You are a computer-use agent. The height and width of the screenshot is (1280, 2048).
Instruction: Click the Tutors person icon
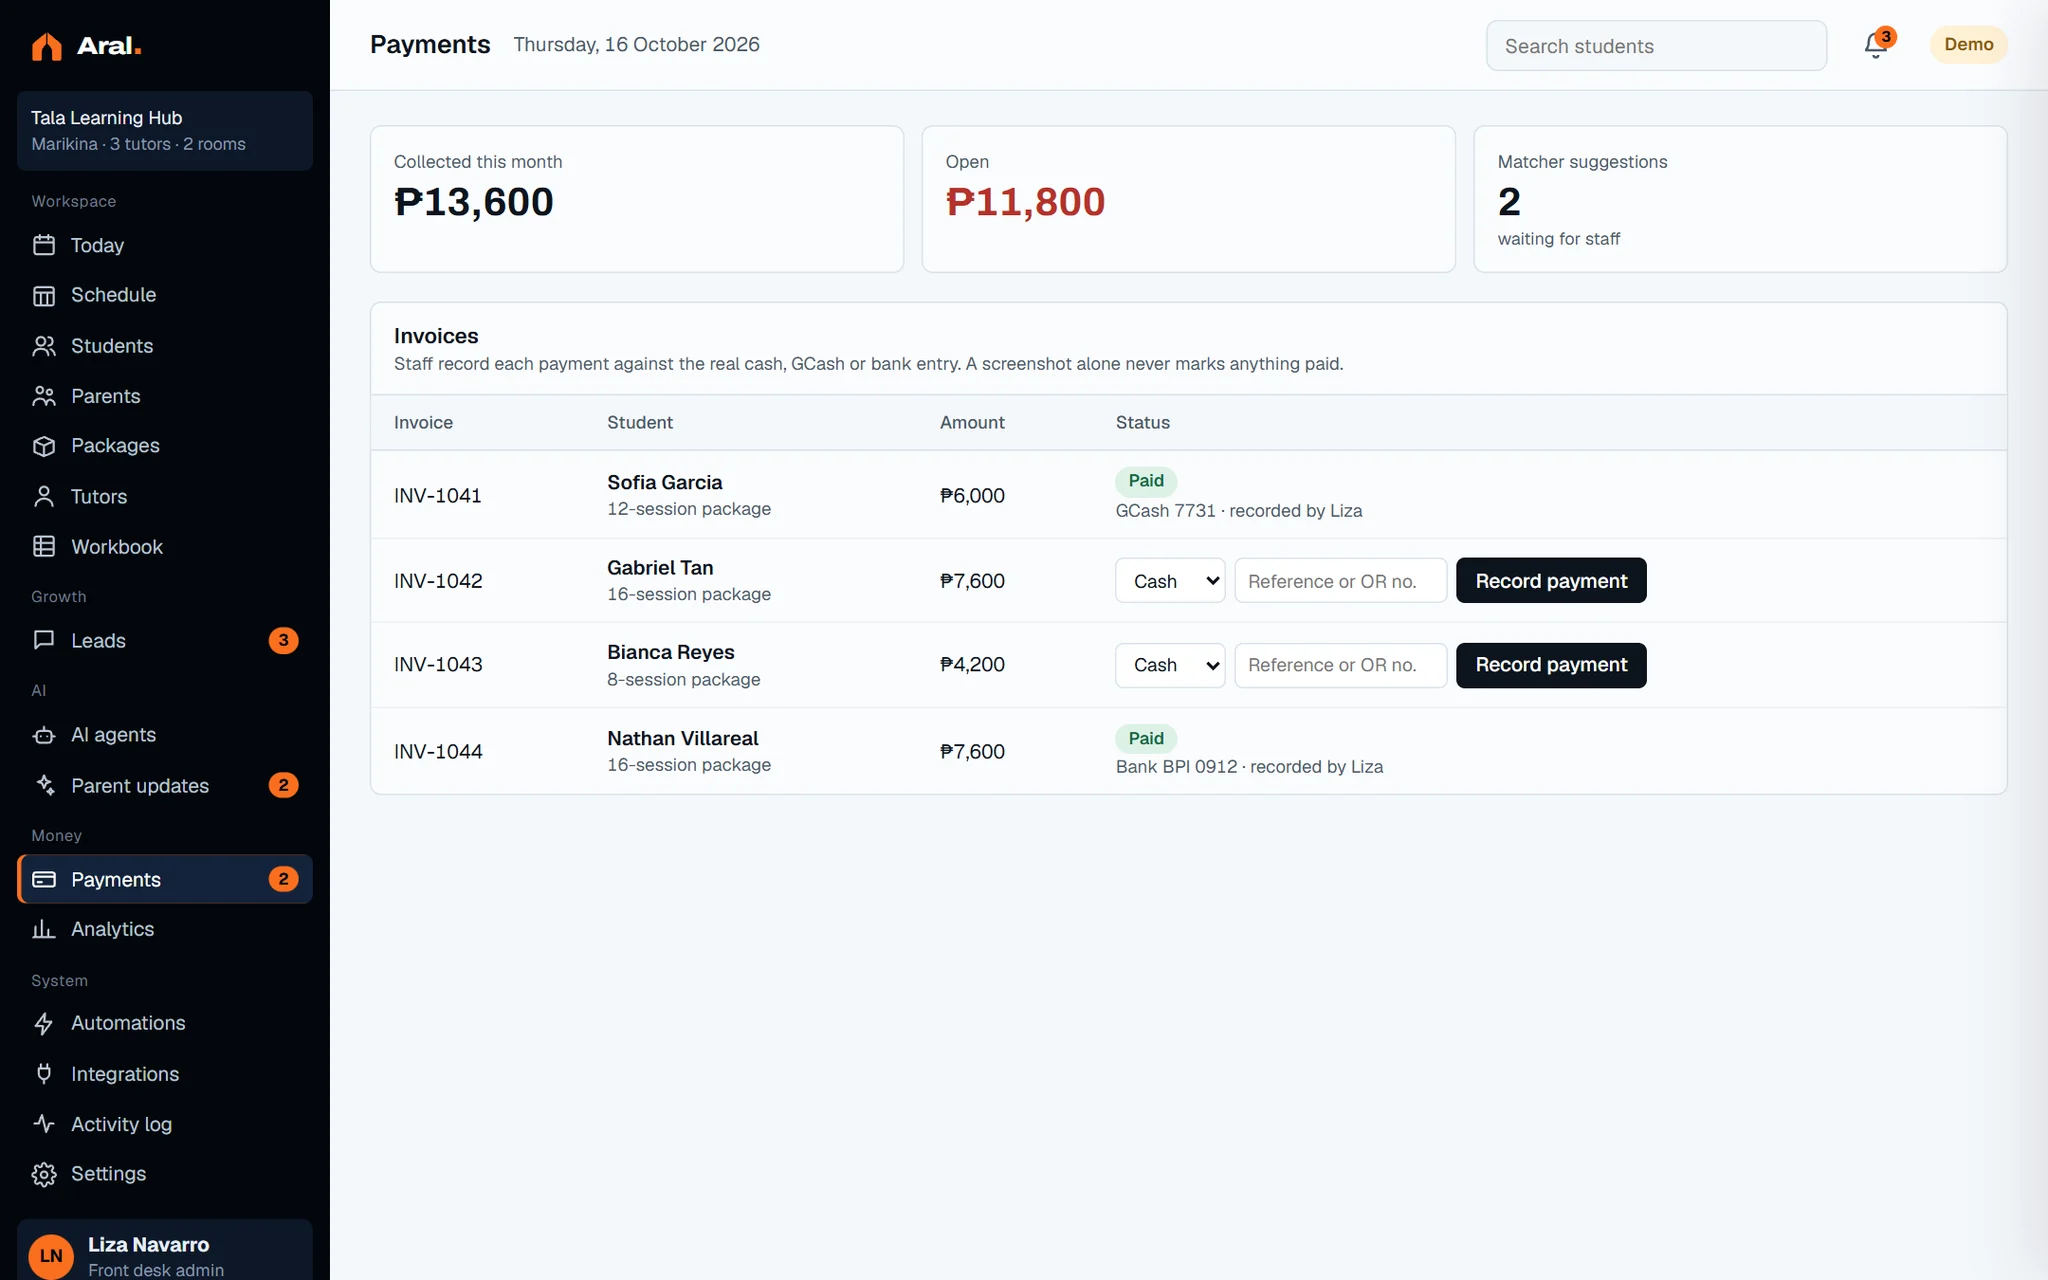coord(44,496)
